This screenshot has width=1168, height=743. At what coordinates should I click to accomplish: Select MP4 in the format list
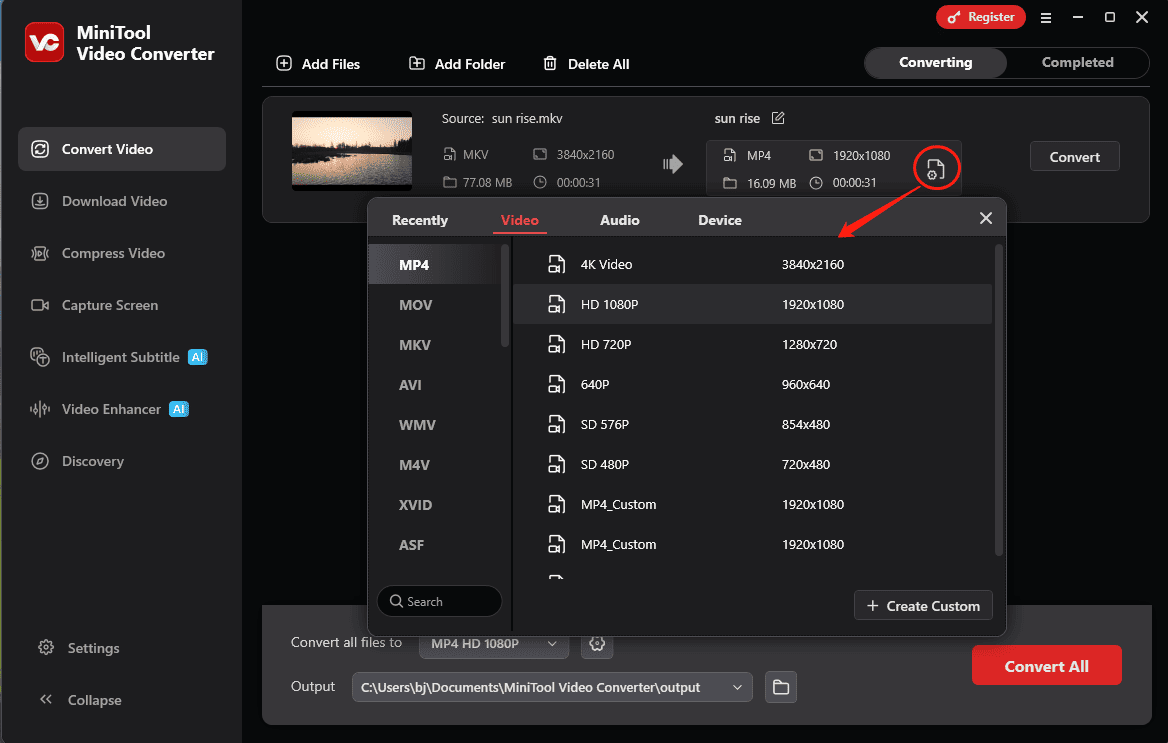pos(434,265)
